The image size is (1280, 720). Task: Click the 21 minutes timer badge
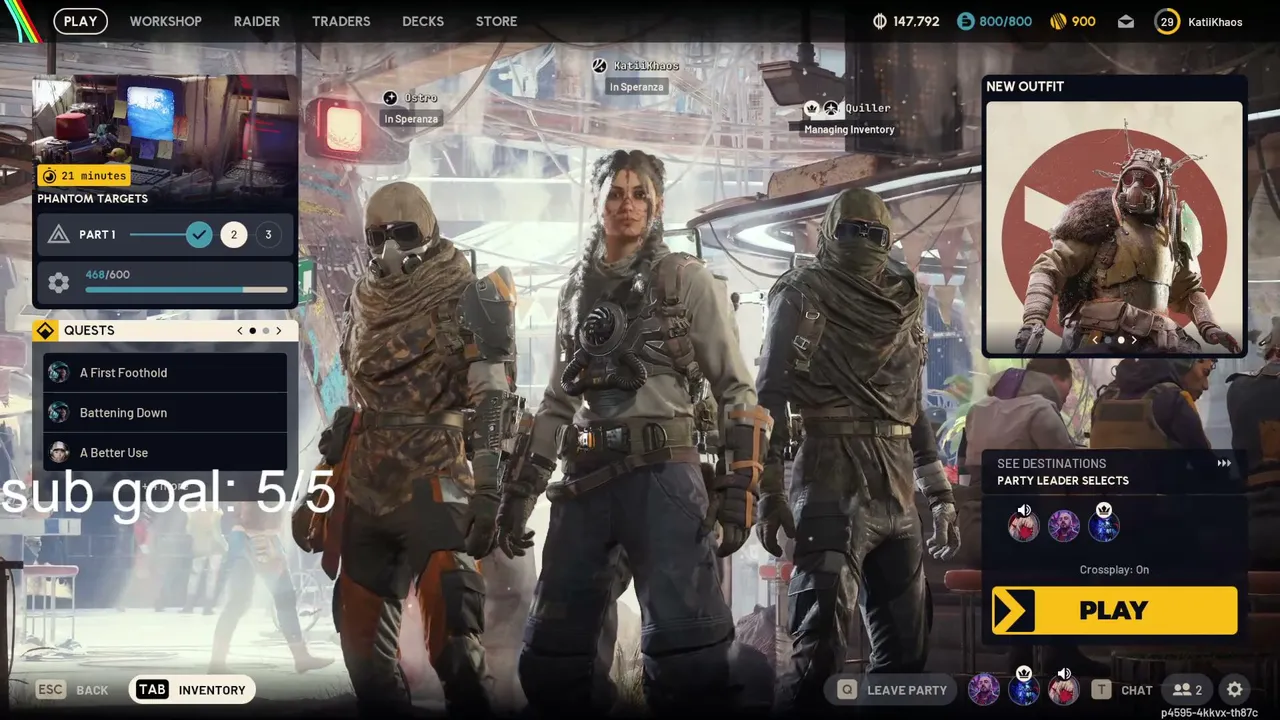(84, 176)
